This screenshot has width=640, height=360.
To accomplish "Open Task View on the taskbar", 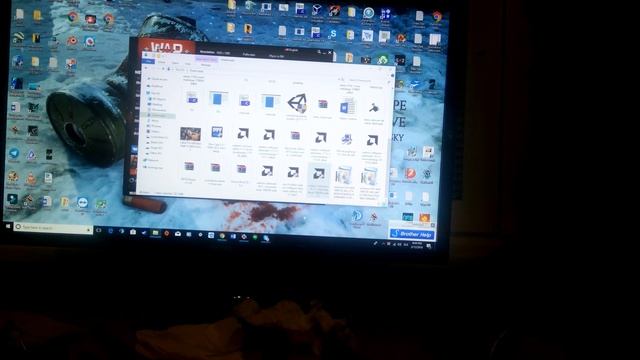I will tap(98, 230).
